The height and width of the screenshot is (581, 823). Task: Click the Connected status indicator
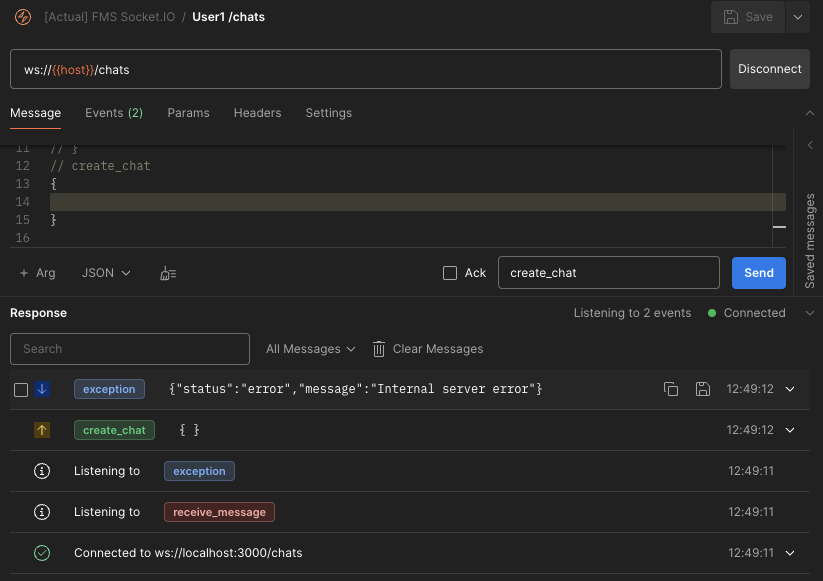pyautogui.click(x=747, y=313)
